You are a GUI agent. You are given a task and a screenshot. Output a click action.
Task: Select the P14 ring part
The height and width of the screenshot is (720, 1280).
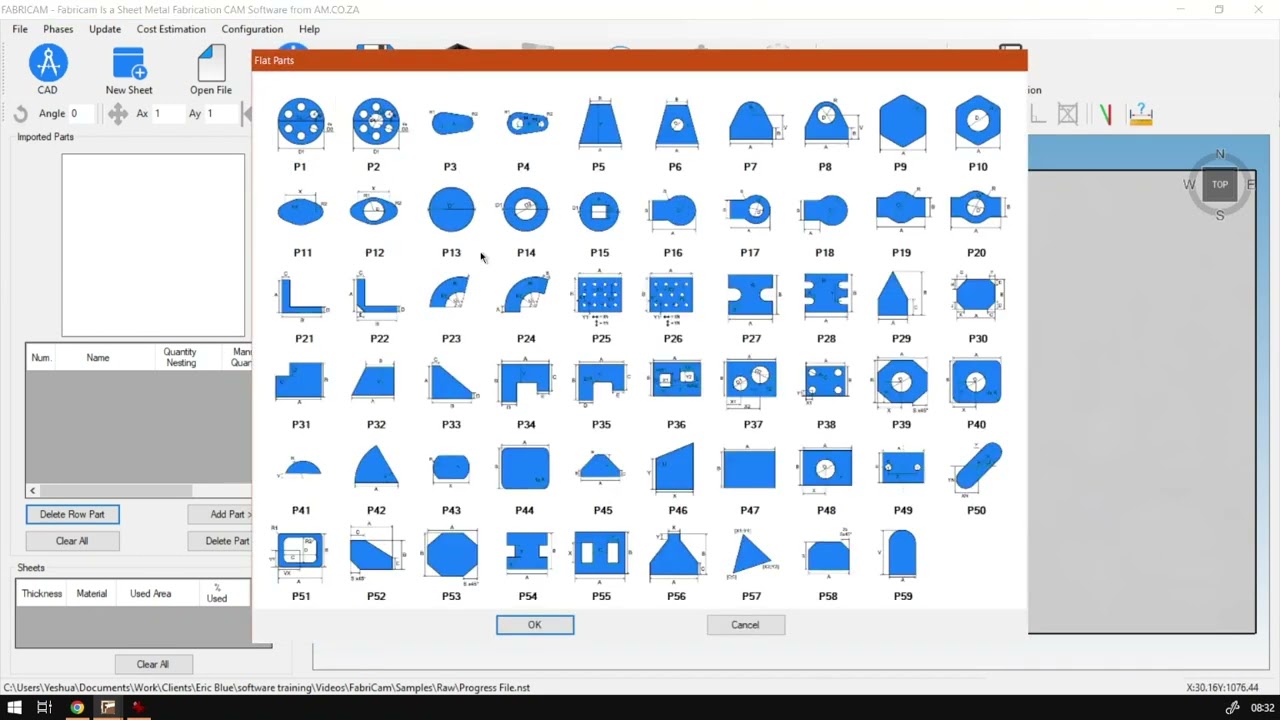[525, 210]
